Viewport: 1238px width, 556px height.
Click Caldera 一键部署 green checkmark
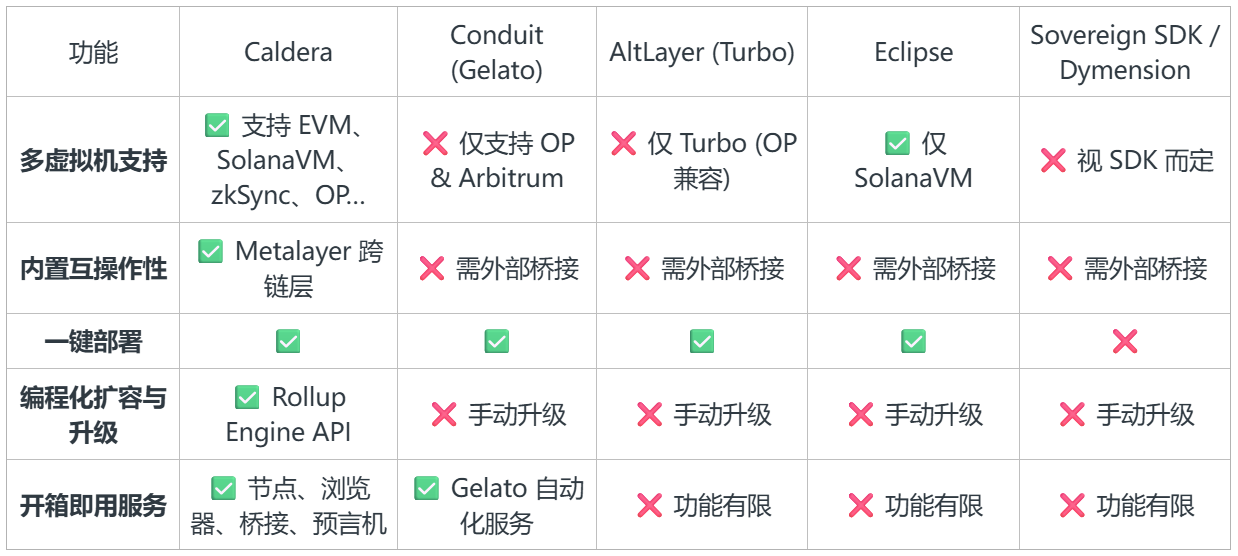tap(288, 342)
